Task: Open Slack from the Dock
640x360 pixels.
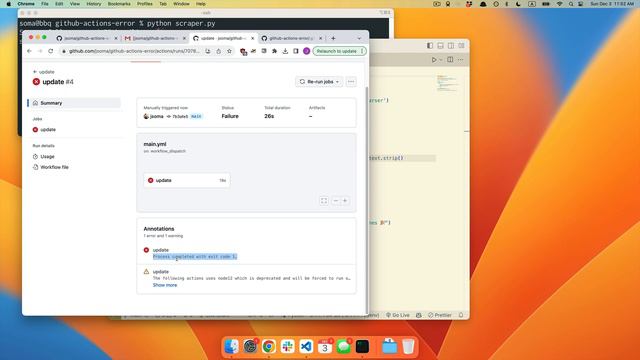Action: point(287,347)
